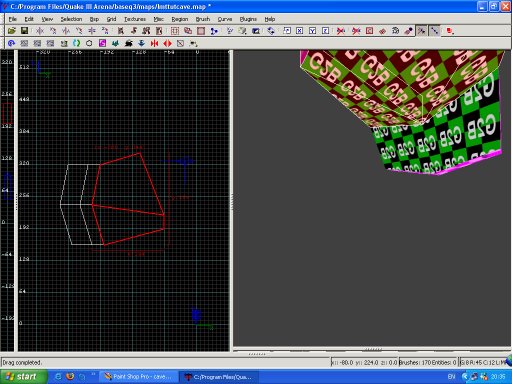Click the Select Complete Tall icon

coord(121,31)
